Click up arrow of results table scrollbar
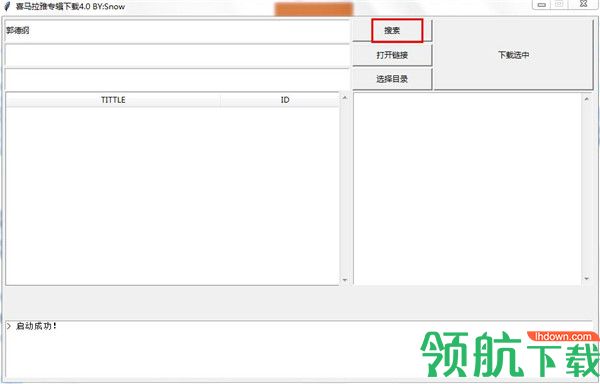 coord(344,98)
